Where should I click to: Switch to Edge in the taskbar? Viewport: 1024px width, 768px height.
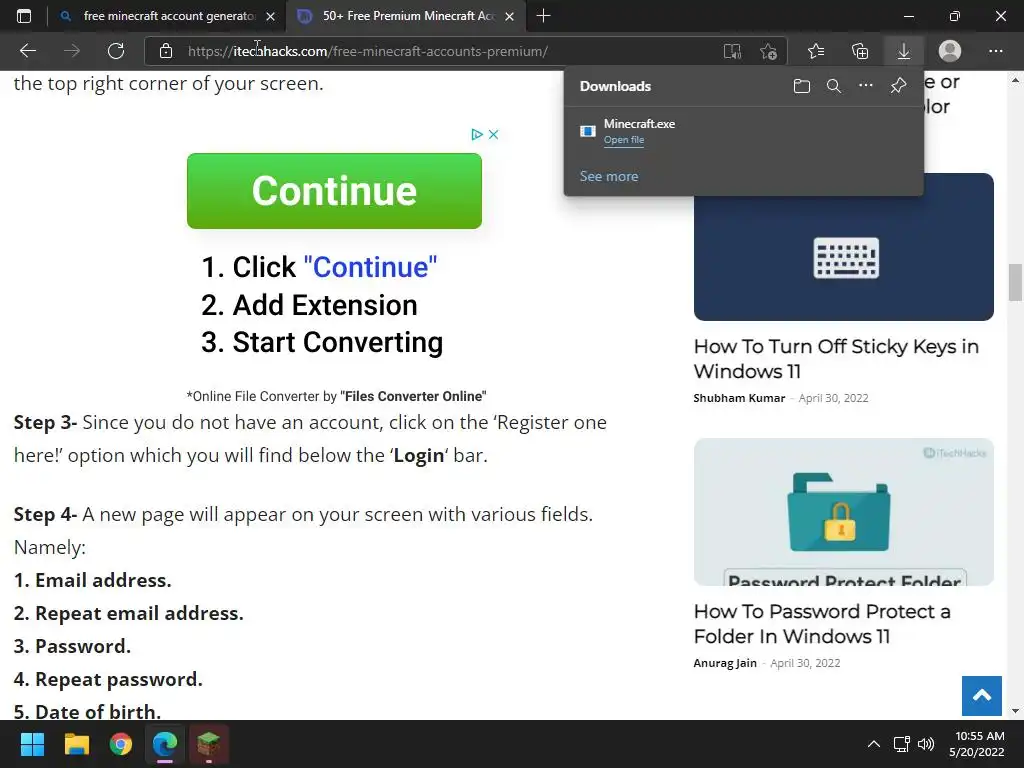tap(165, 744)
